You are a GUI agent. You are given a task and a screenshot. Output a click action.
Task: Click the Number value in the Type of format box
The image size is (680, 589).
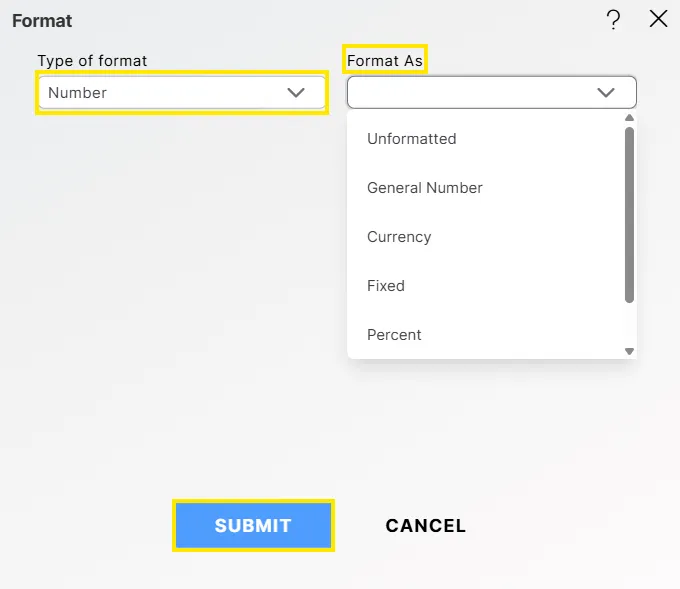pos(78,93)
